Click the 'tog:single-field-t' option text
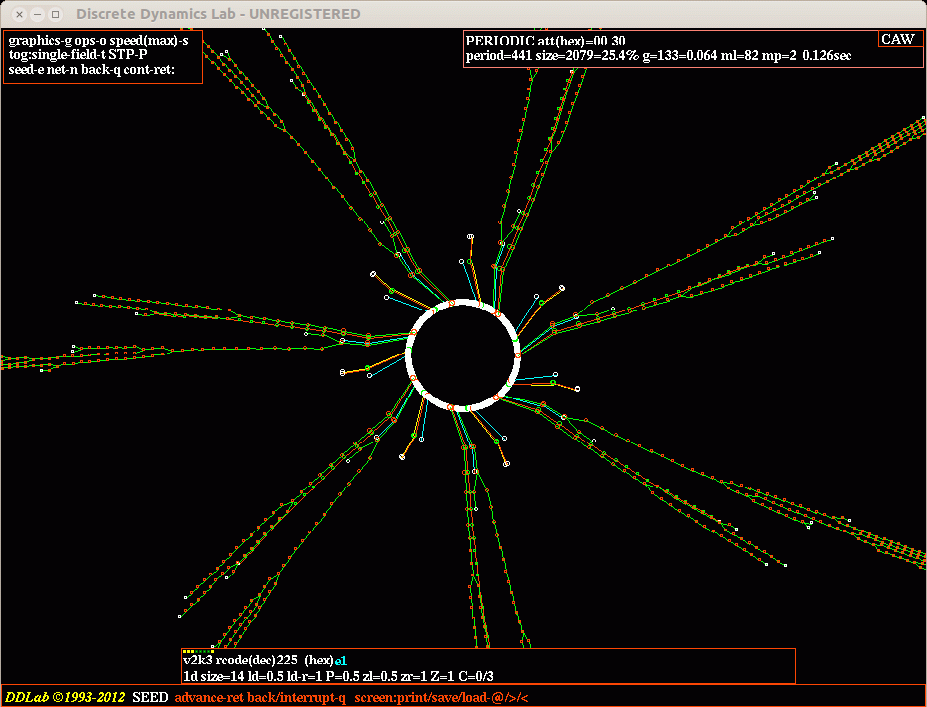This screenshot has width=927, height=707. 57,56
